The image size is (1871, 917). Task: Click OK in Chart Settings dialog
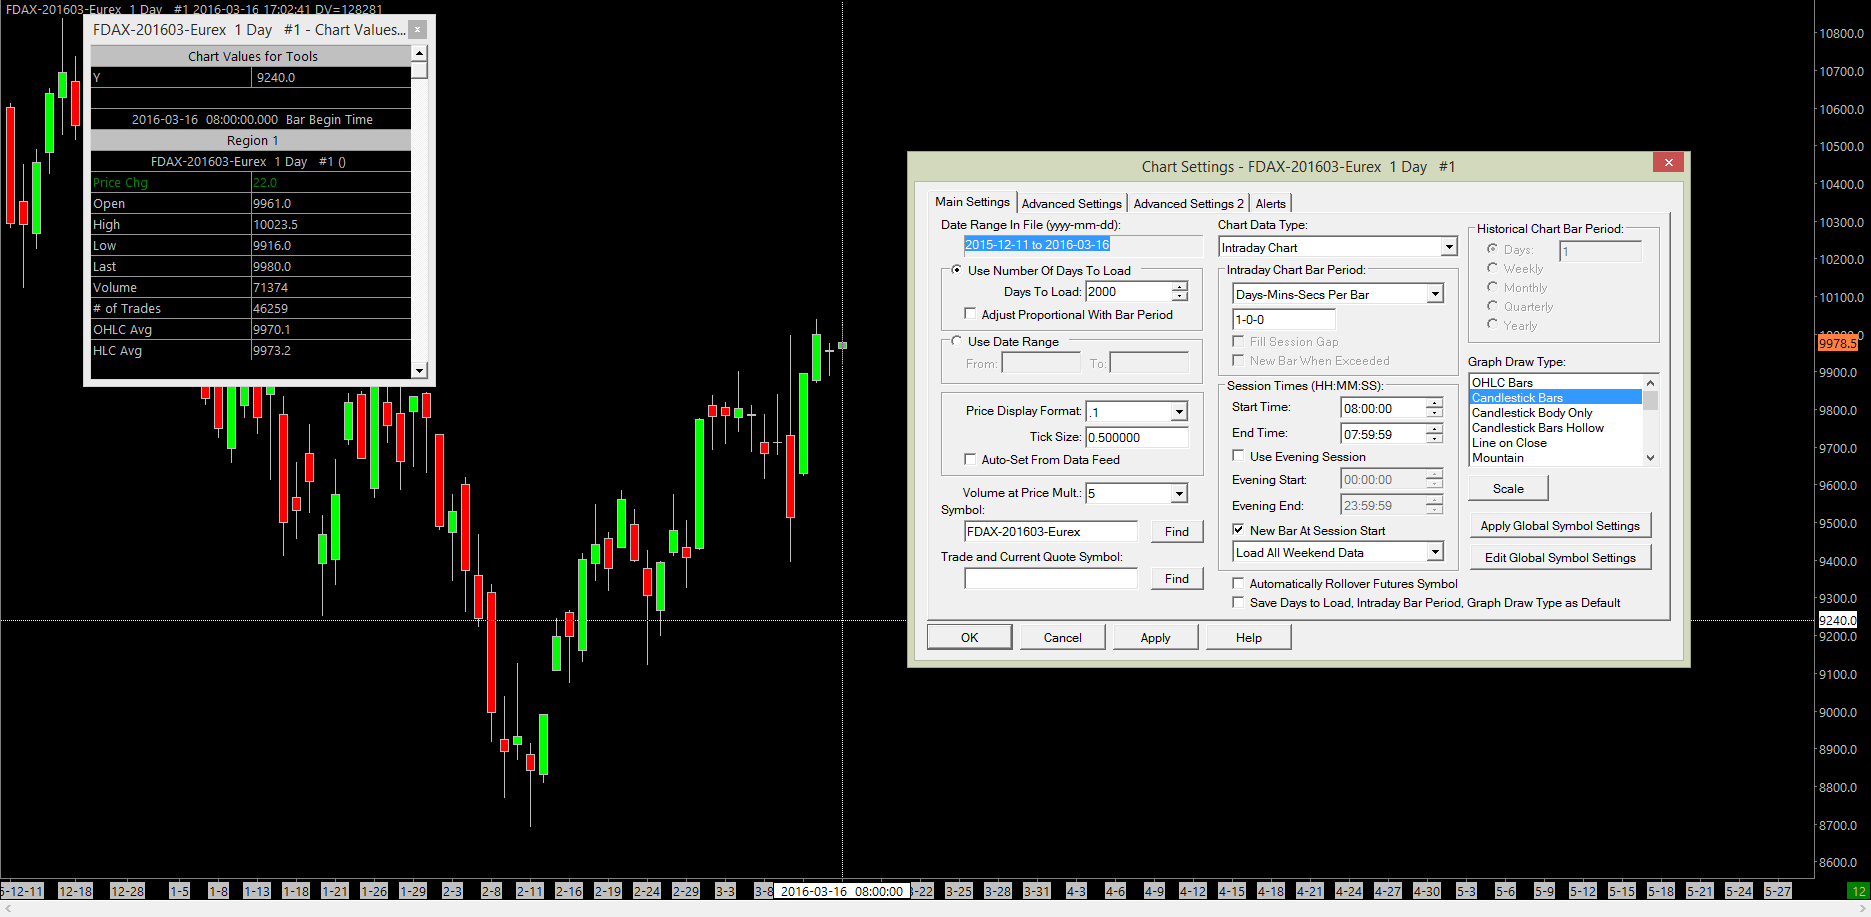point(969,637)
